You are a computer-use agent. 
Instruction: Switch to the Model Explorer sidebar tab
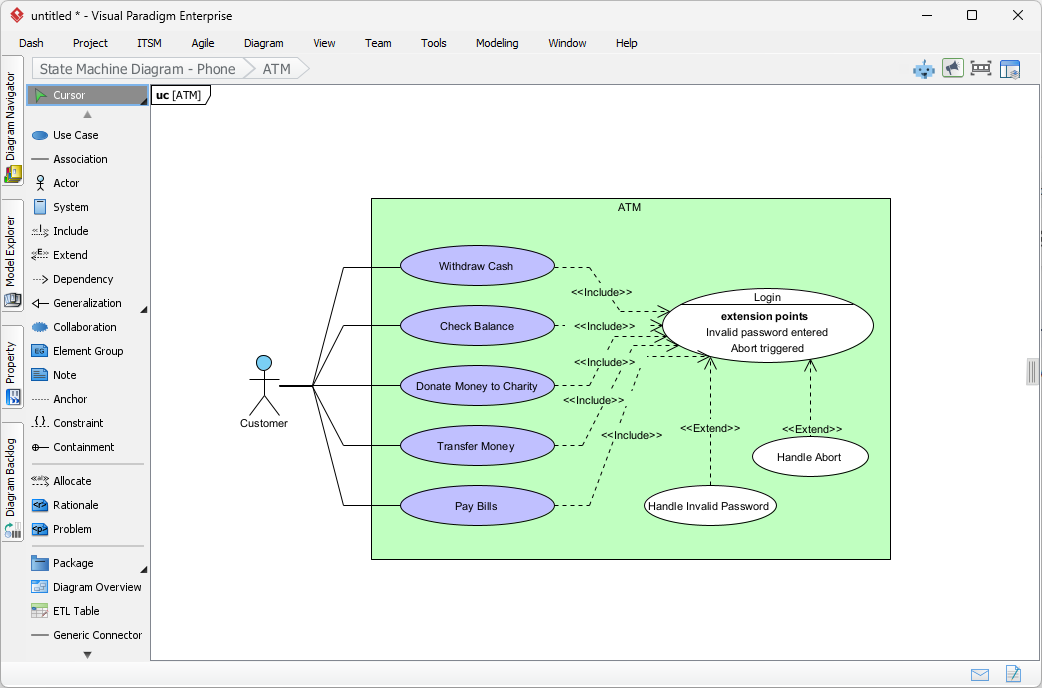(12, 252)
